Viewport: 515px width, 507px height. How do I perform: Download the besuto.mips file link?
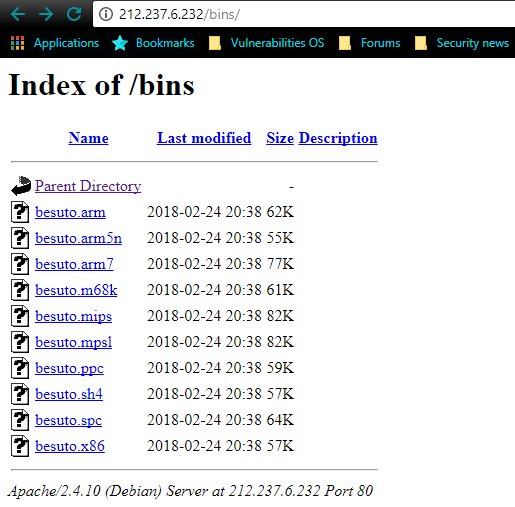click(x=74, y=316)
